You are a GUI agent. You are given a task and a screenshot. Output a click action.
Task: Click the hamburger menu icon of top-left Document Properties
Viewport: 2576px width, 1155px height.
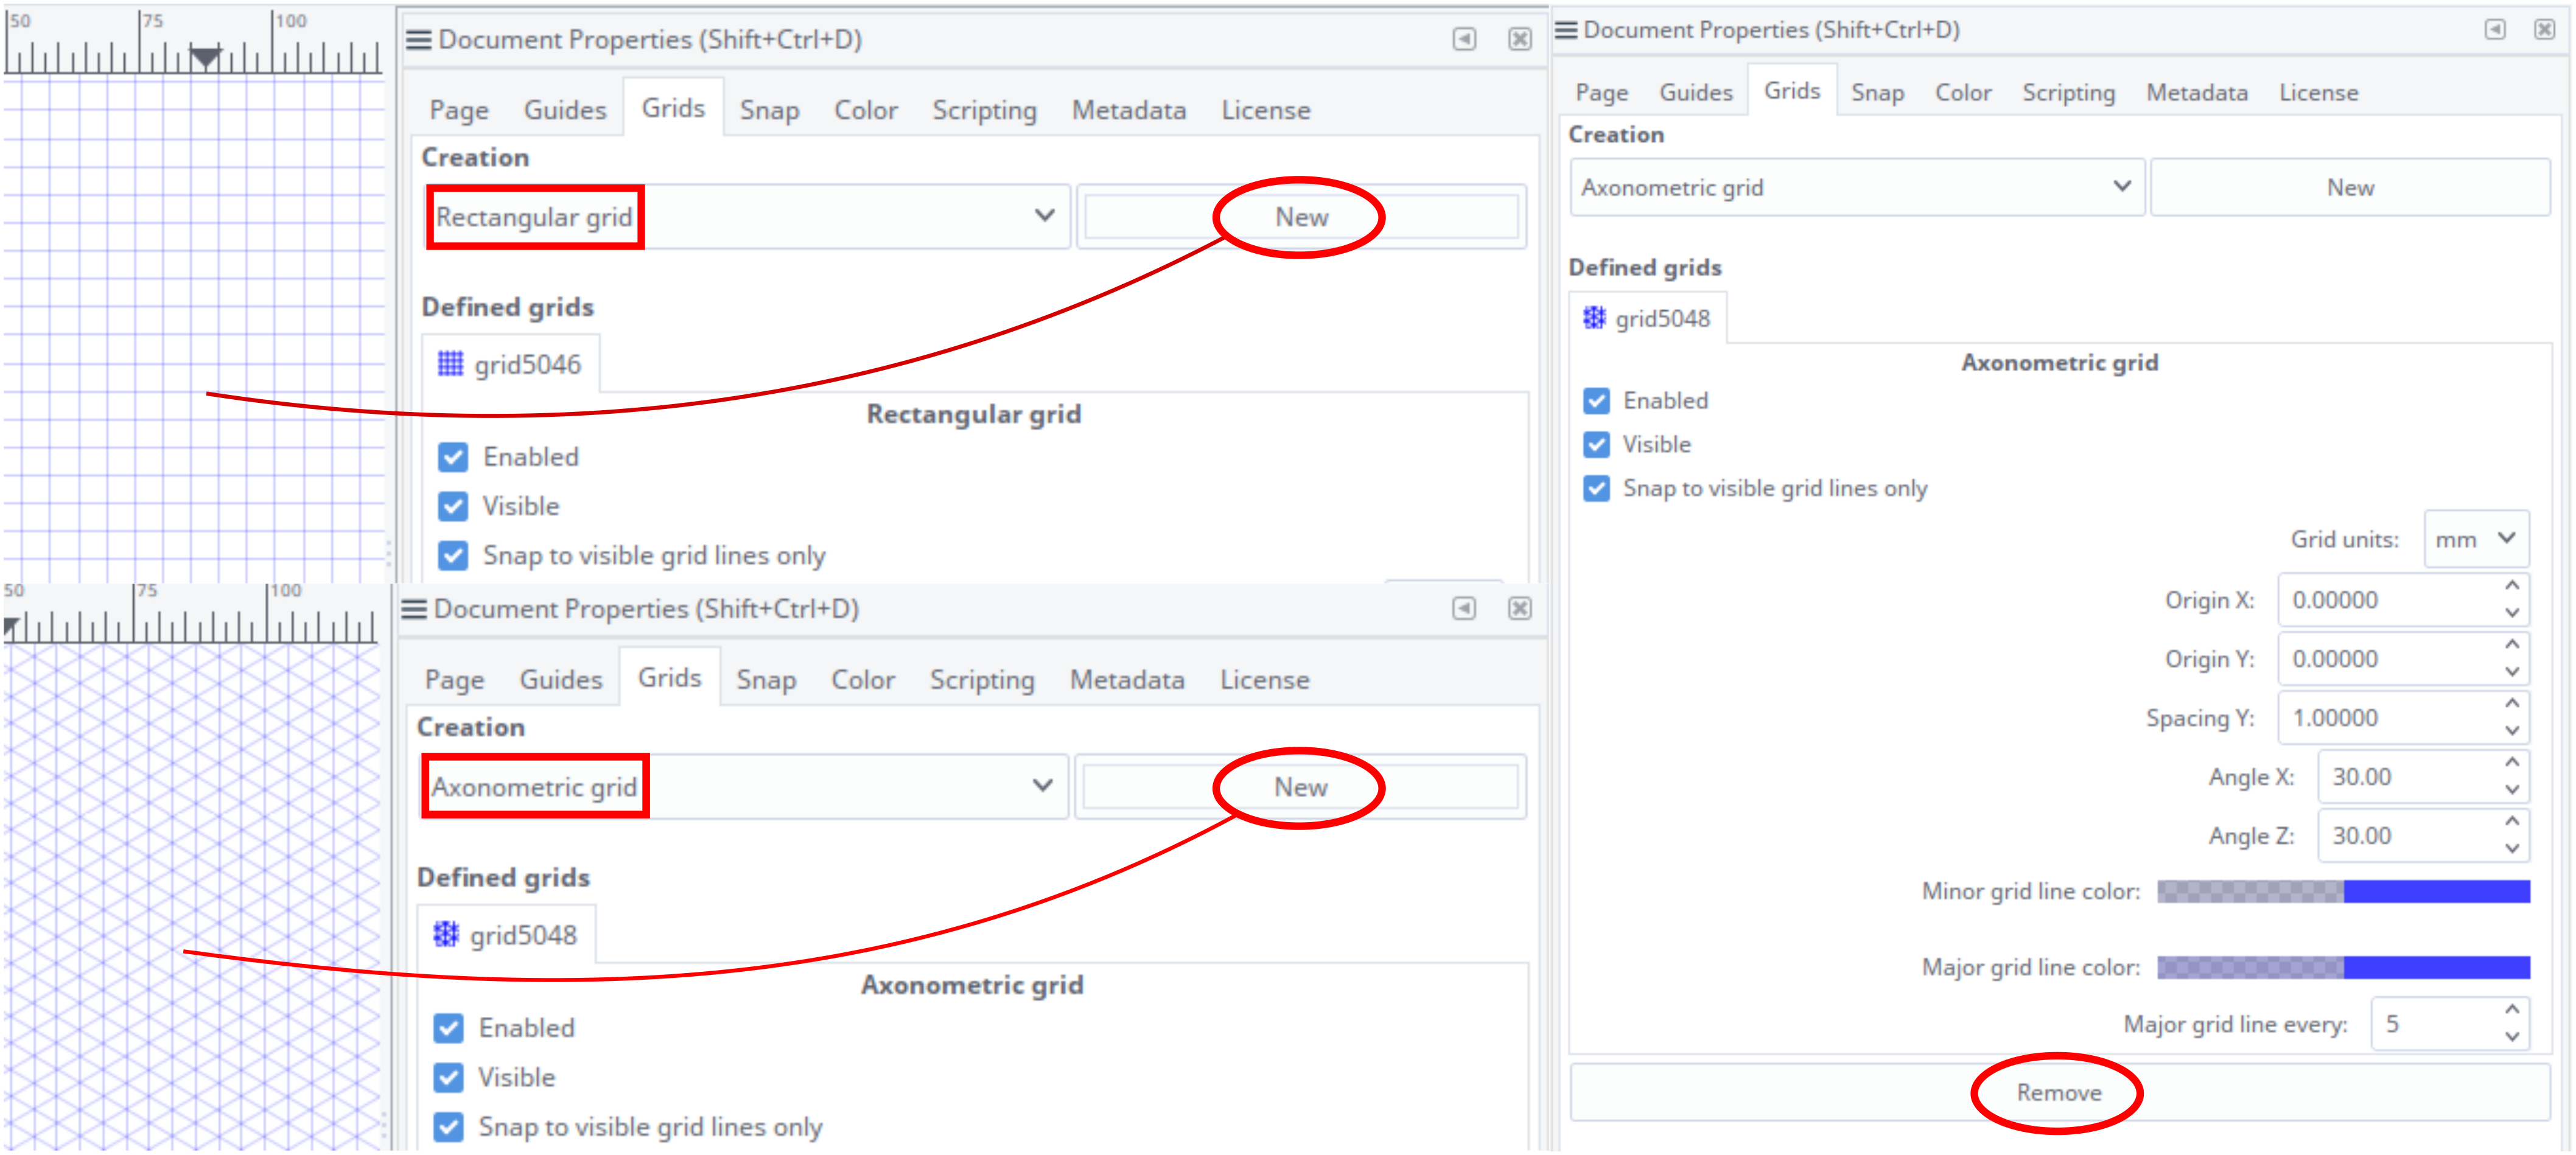(418, 39)
